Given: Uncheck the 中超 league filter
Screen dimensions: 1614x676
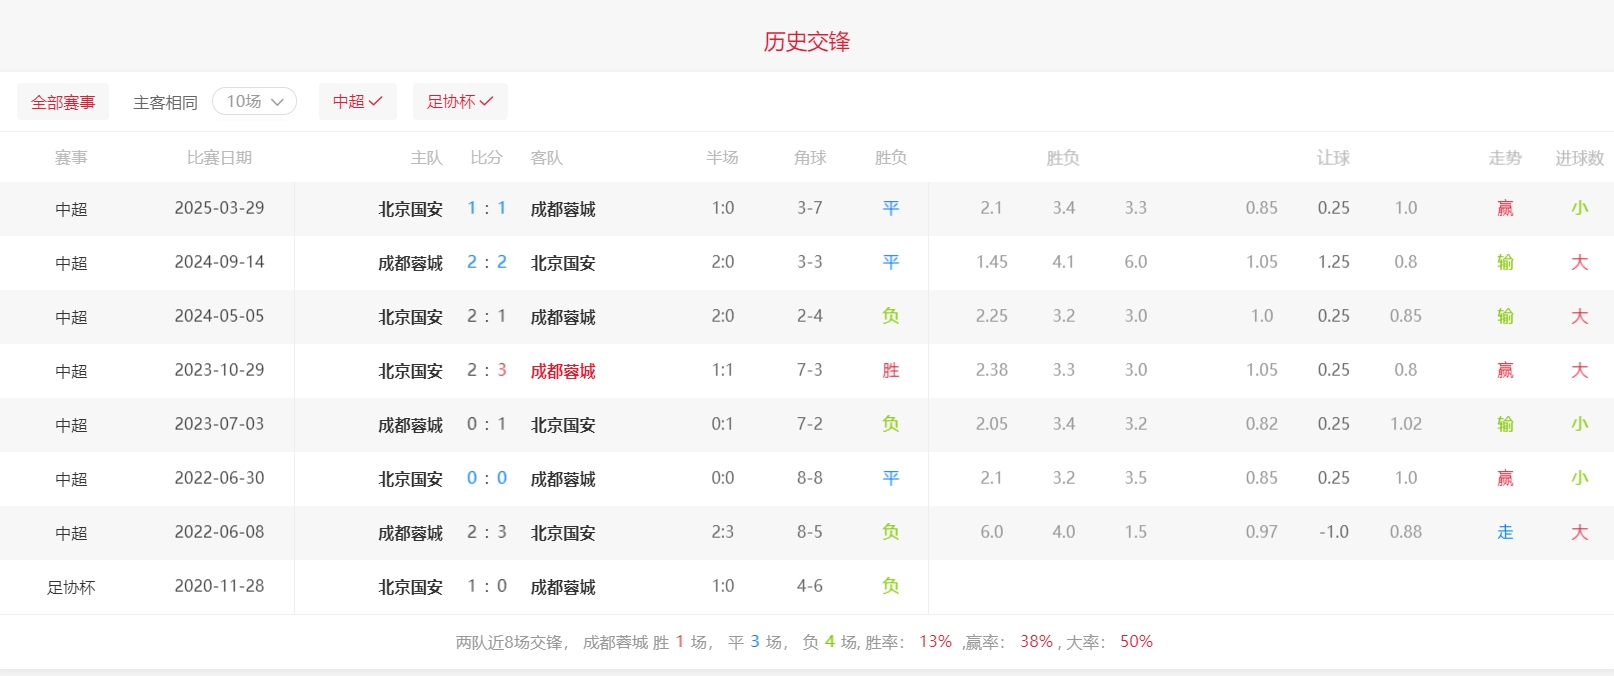Looking at the screenshot, I should (357, 102).
